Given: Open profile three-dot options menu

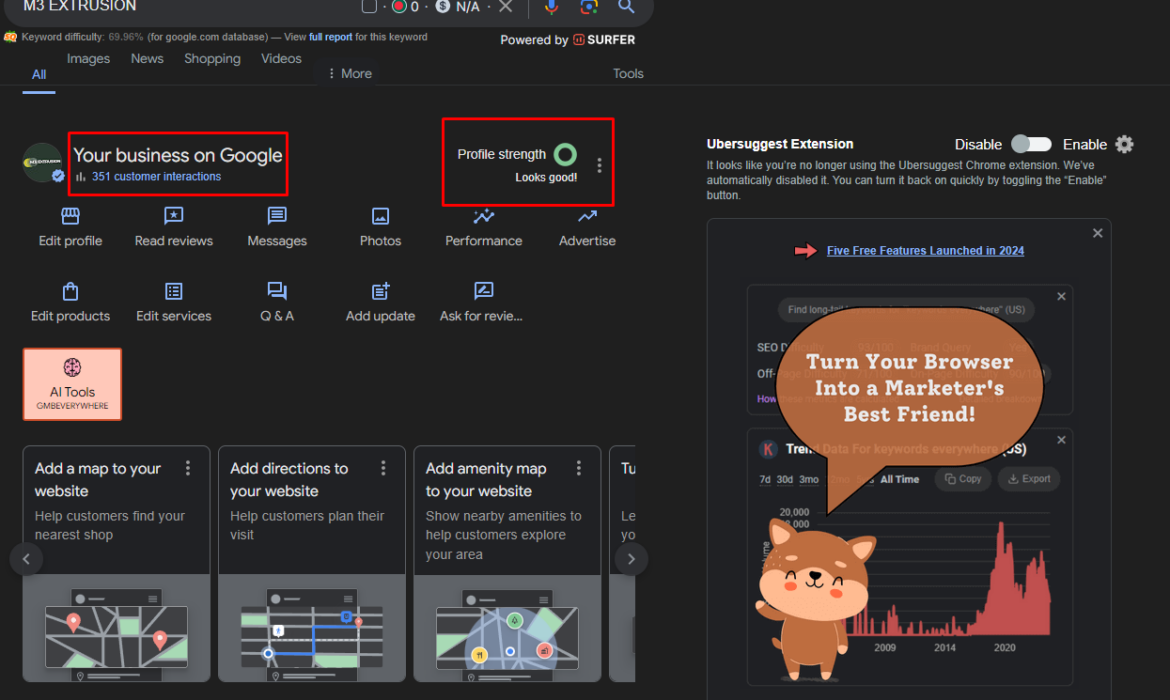Looking at the screenshot, I should click(x=599, y=165).
